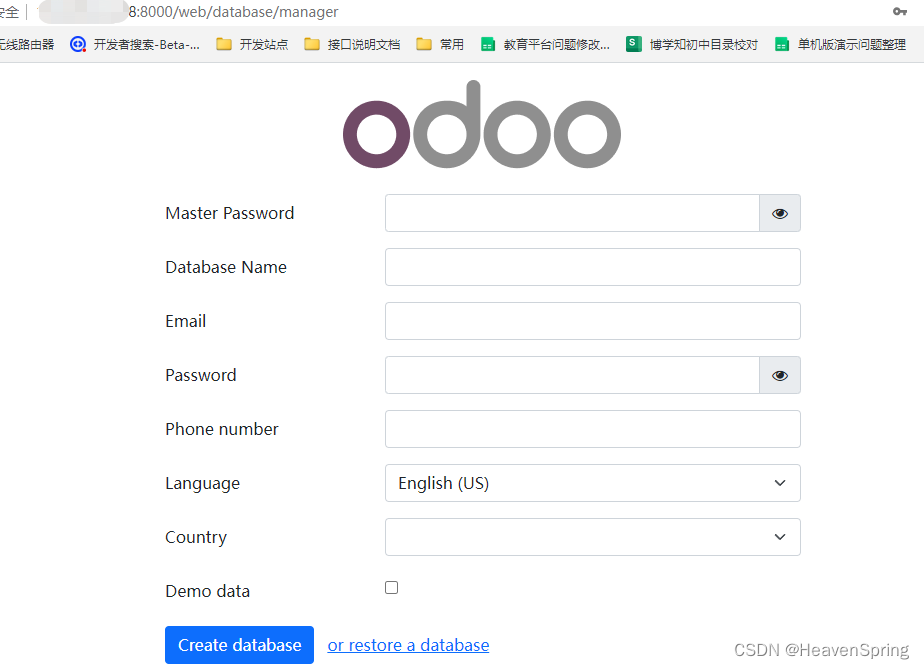Click the Phone number input field
The image size is (924, 669).
(592, 429)
